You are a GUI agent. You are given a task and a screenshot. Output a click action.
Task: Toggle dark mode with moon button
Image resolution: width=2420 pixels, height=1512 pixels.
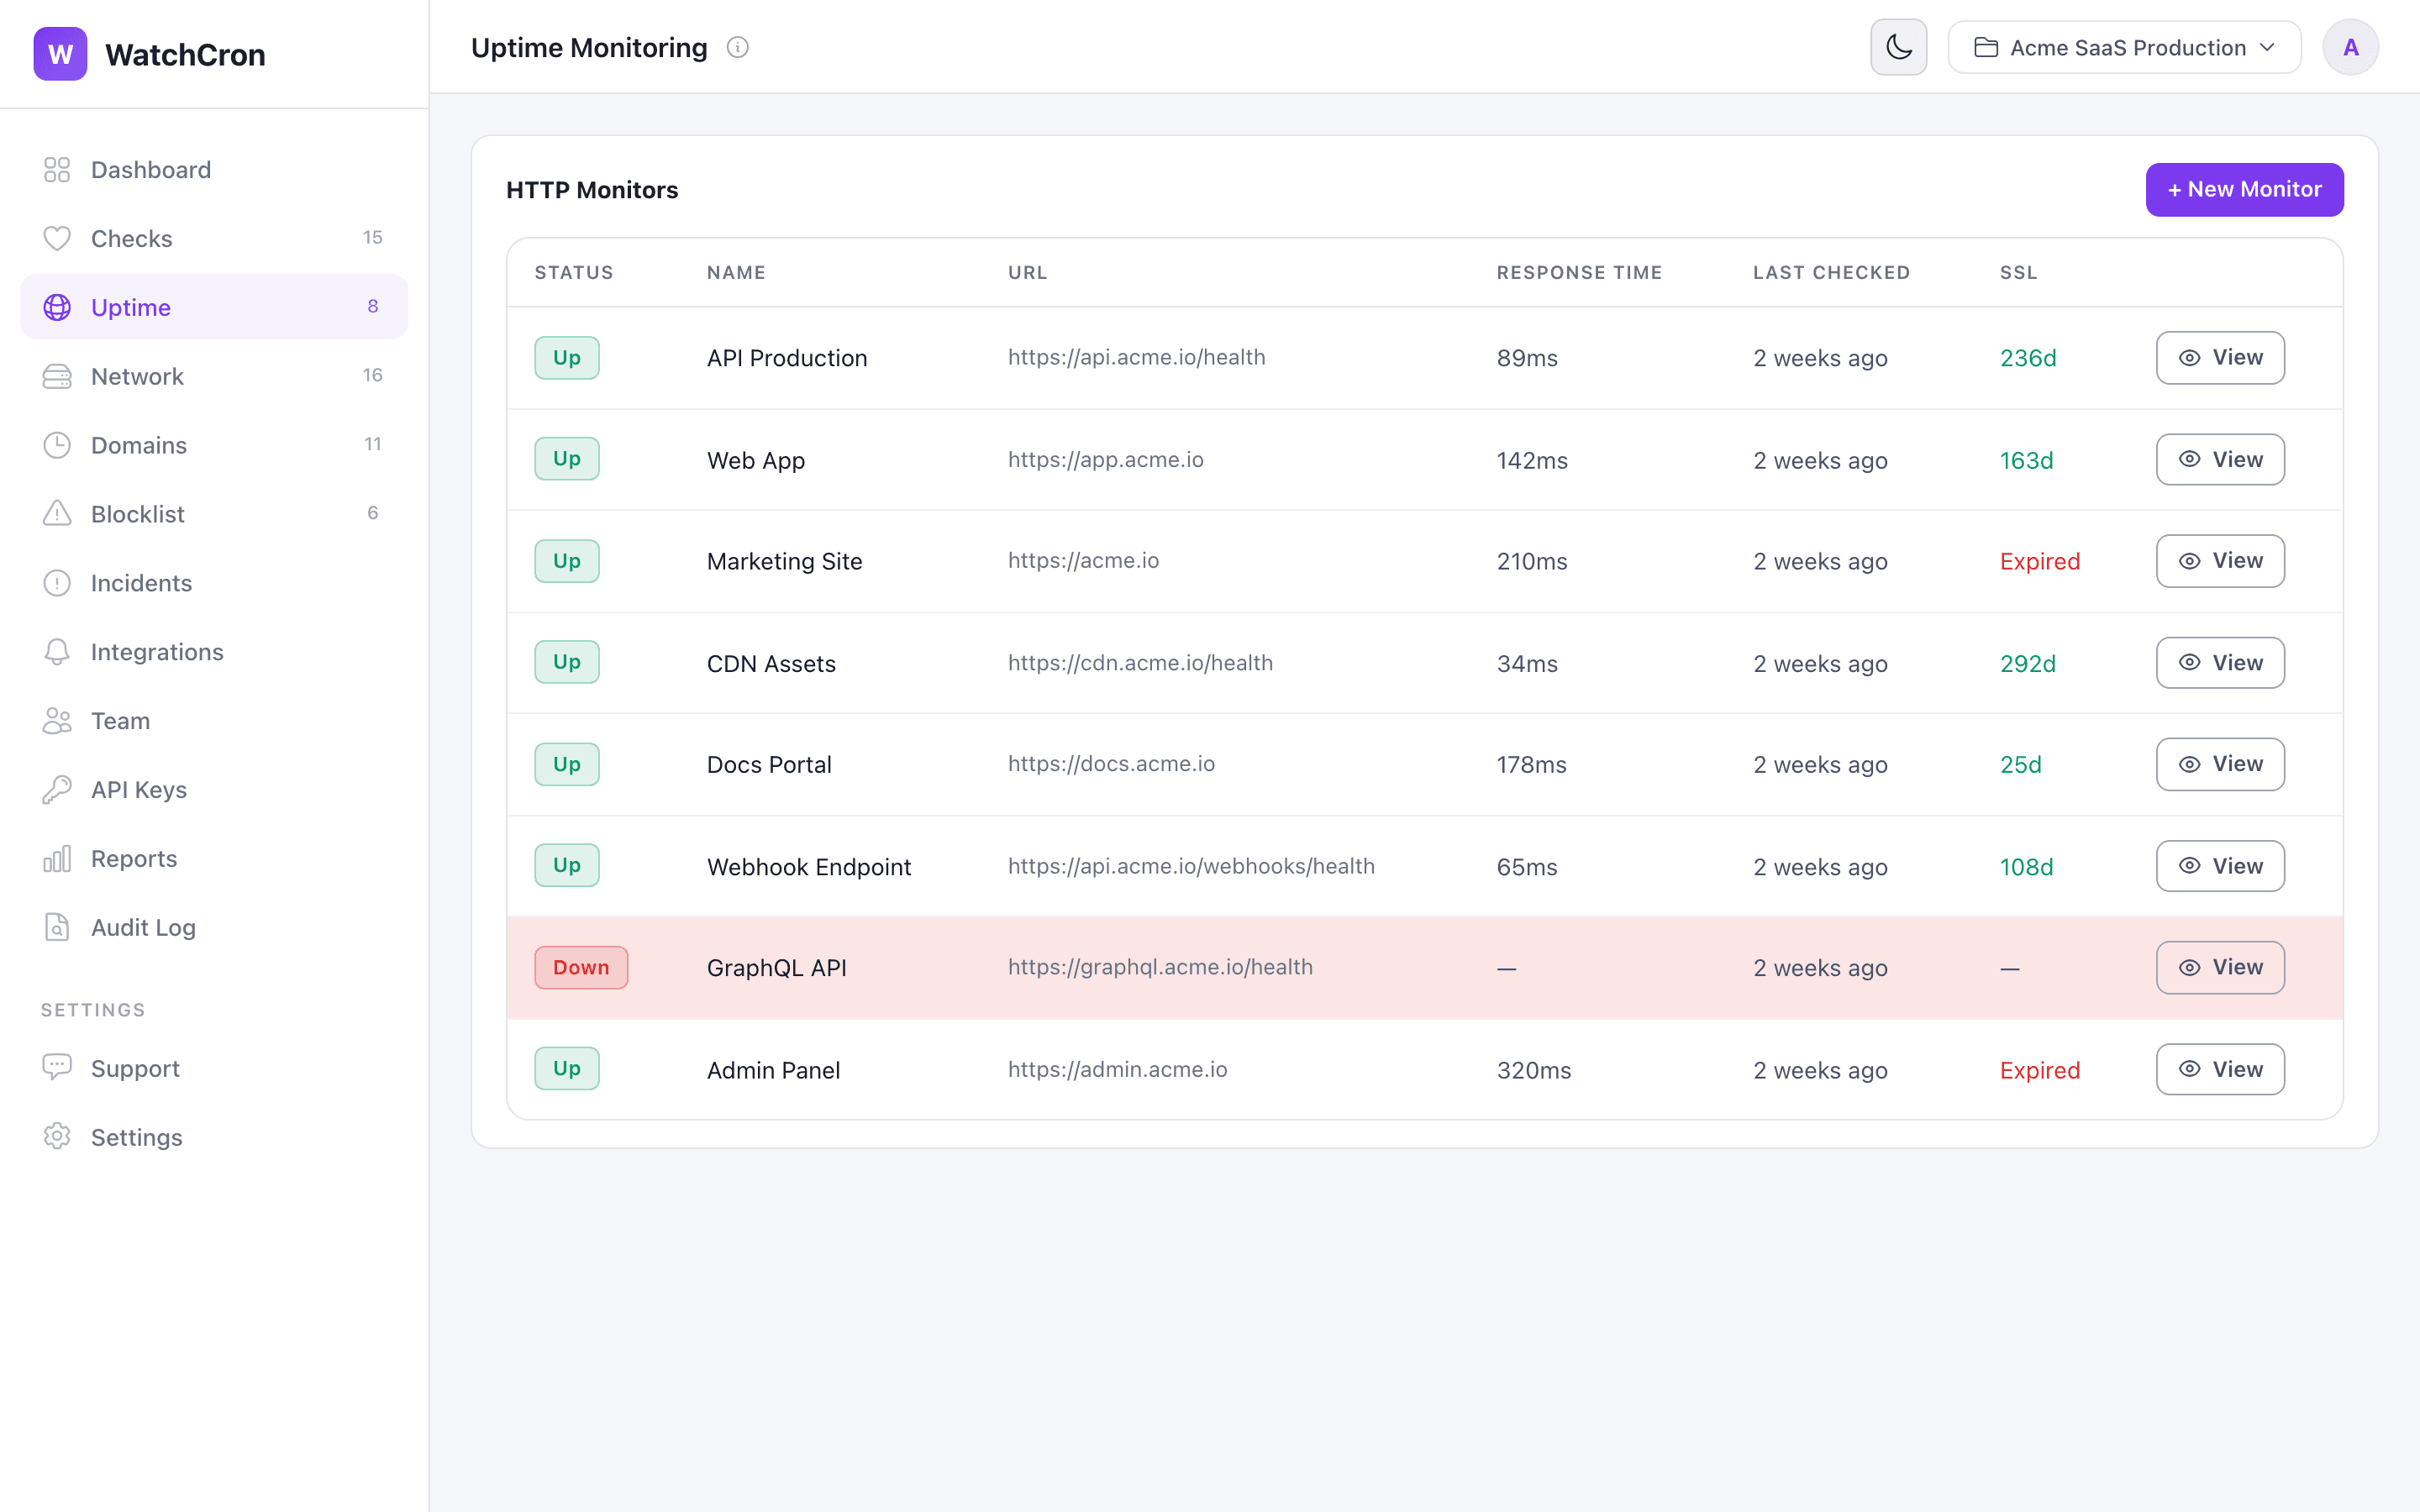[x=1898, y=47]
